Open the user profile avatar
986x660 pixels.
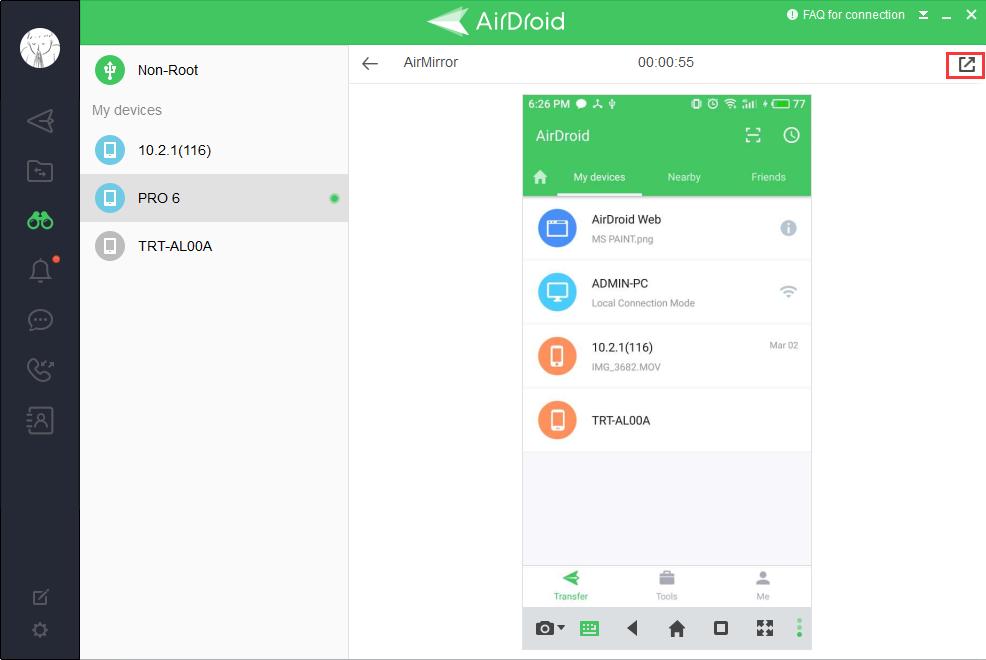pyautogui.click(x=40, y=48)
